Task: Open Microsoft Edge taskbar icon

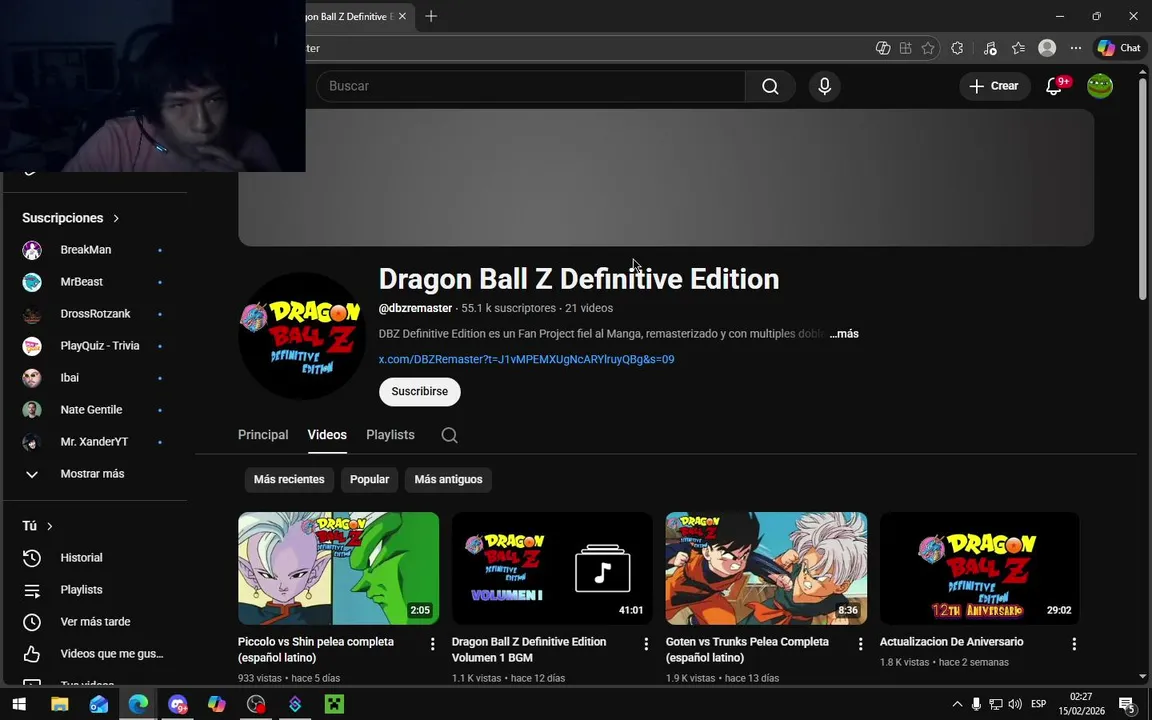Action: coord(138,704)
